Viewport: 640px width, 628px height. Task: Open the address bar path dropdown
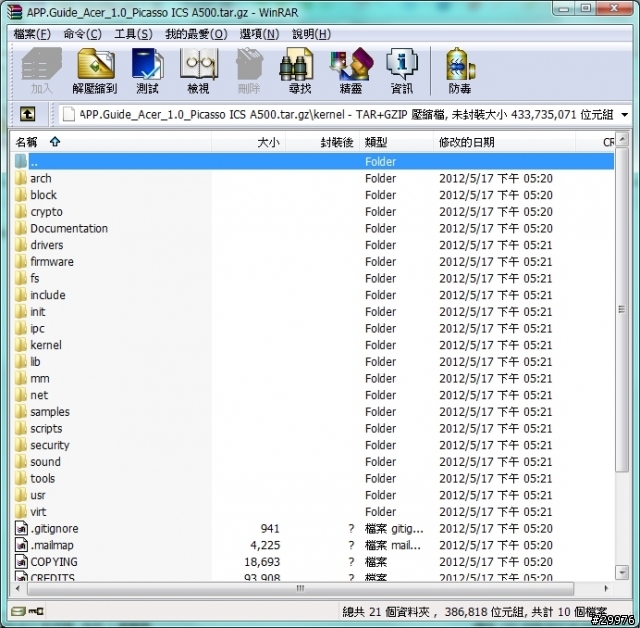click(624, 115)
